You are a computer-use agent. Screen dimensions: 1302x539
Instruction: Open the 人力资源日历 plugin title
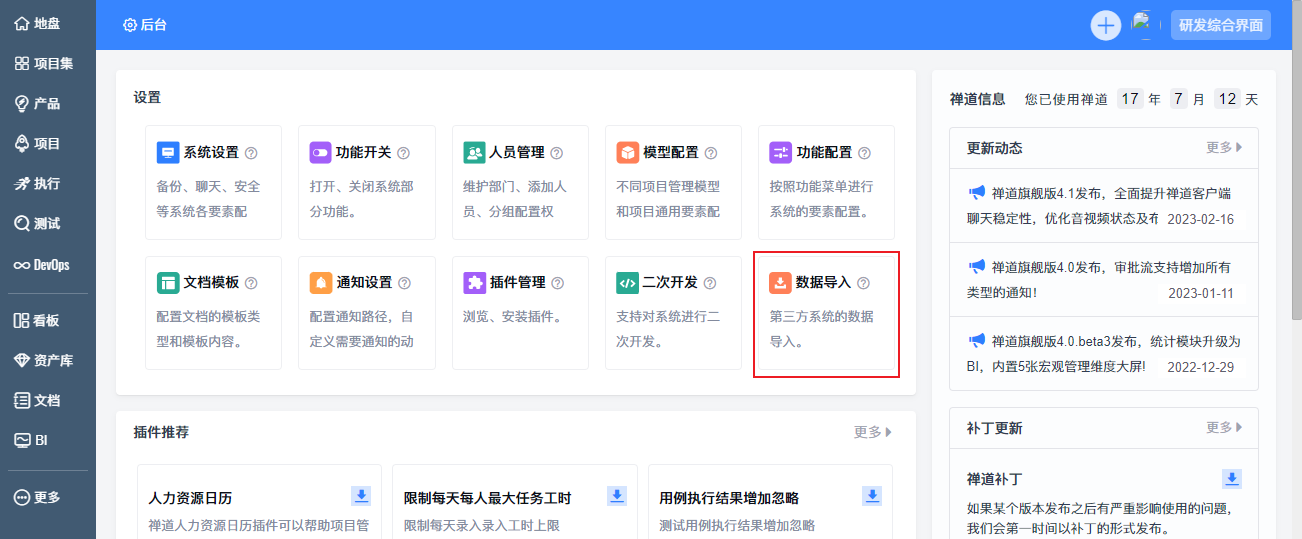pos(190,498)
